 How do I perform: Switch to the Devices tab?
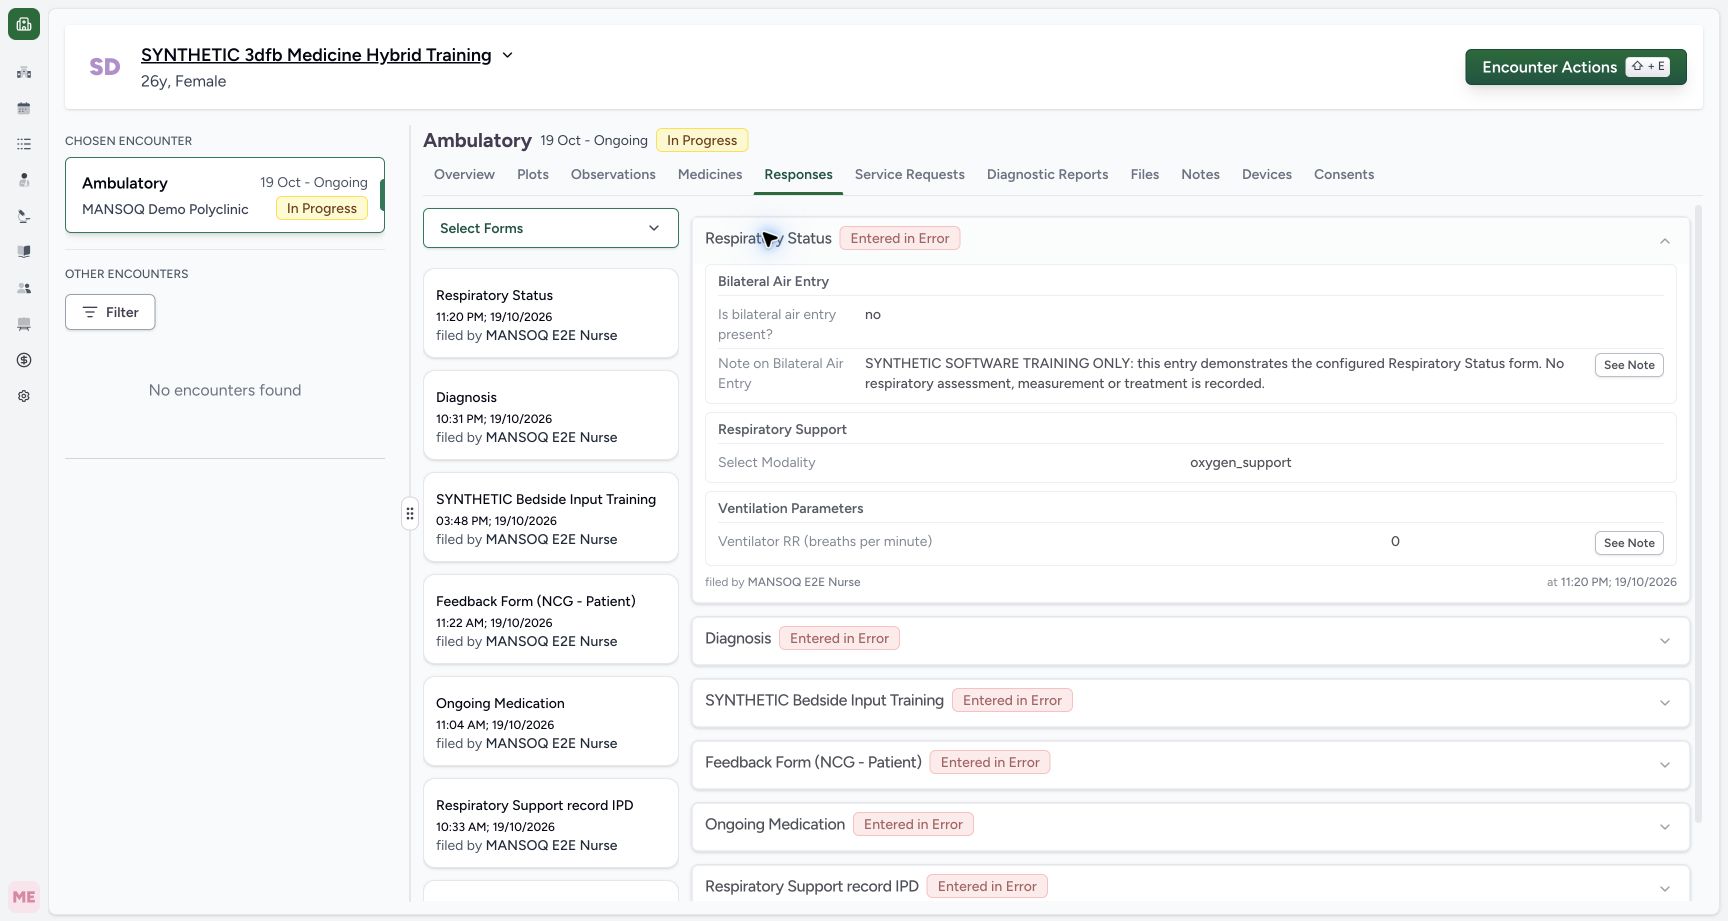(1267, 174)
